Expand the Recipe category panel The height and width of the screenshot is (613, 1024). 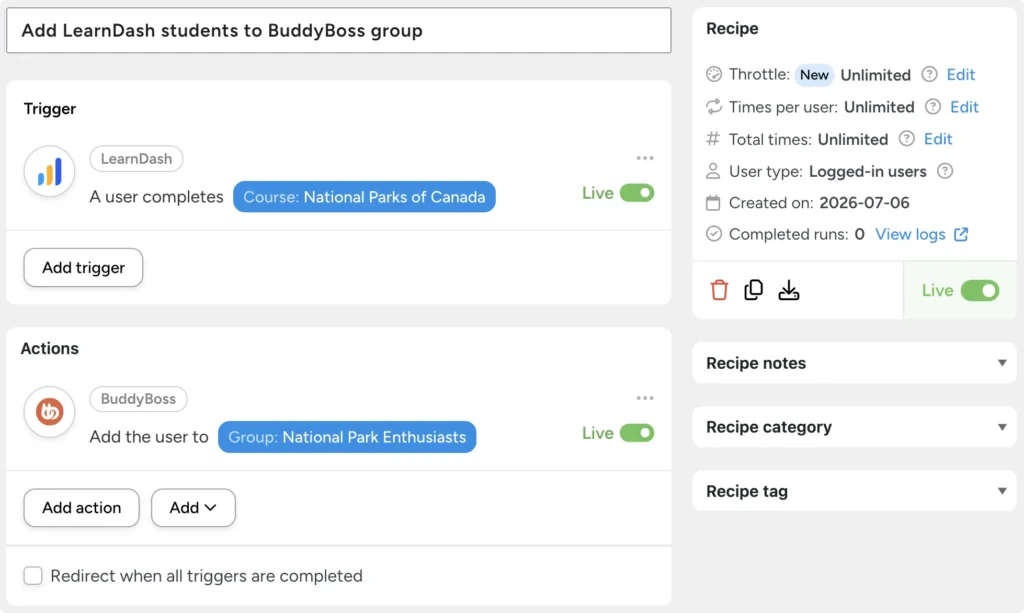point(854,427)
